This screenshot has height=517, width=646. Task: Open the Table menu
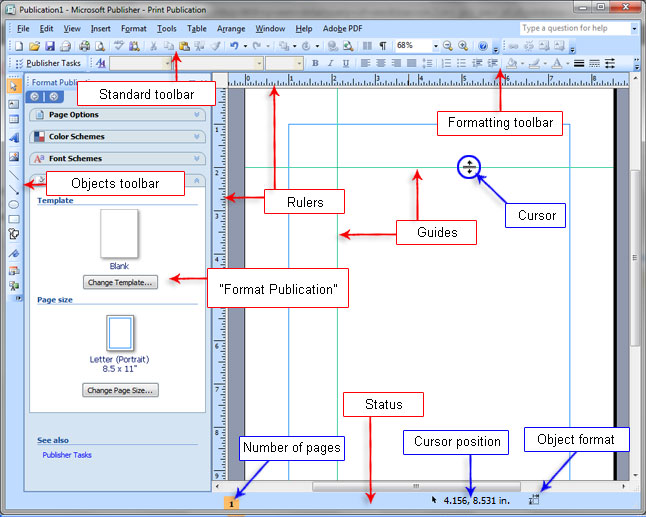pos(197,28)
